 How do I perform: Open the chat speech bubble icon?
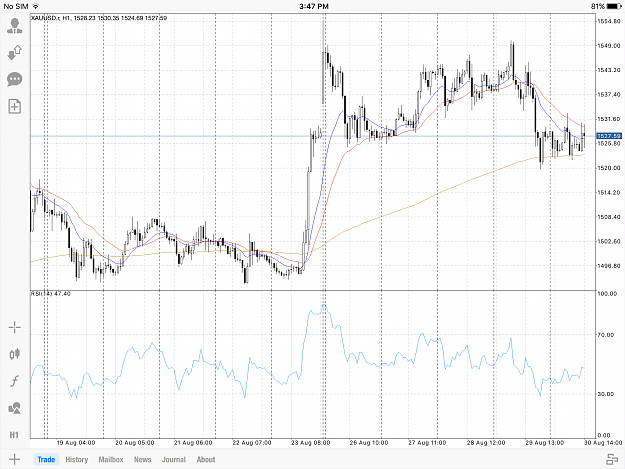point(15,79)
